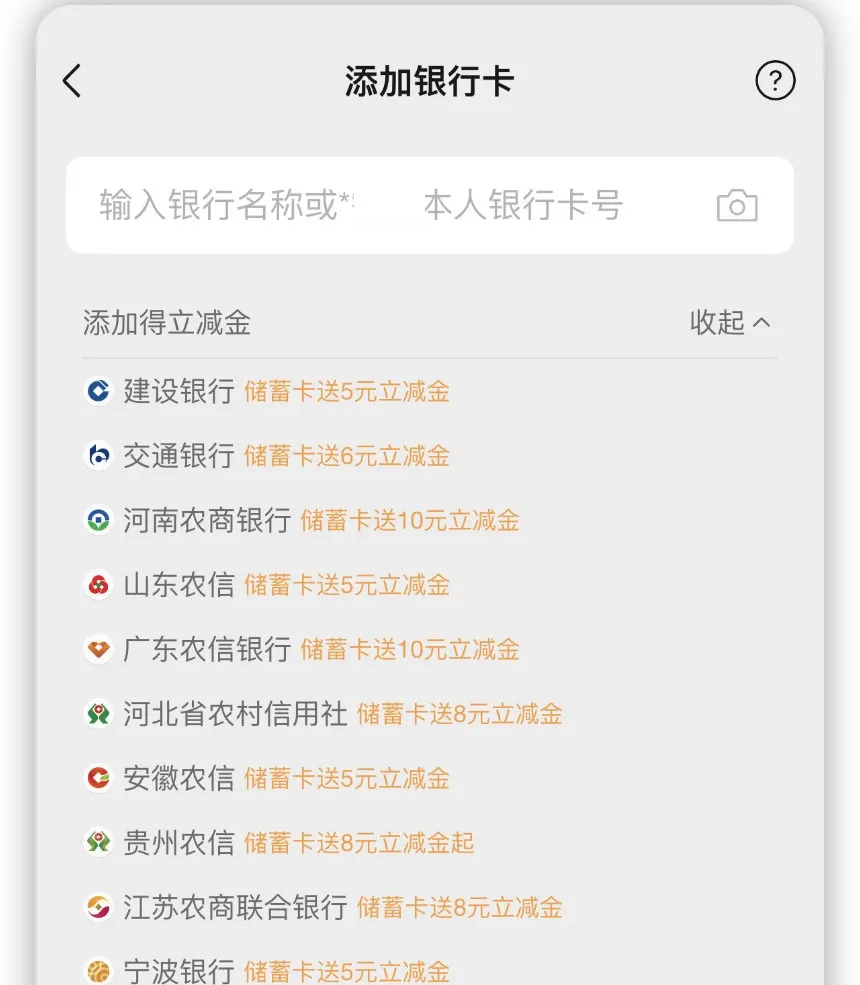
Task: Open 河北省农村信用社 储蓄卡送8元立减金 offer
Action: click(460, 714)
